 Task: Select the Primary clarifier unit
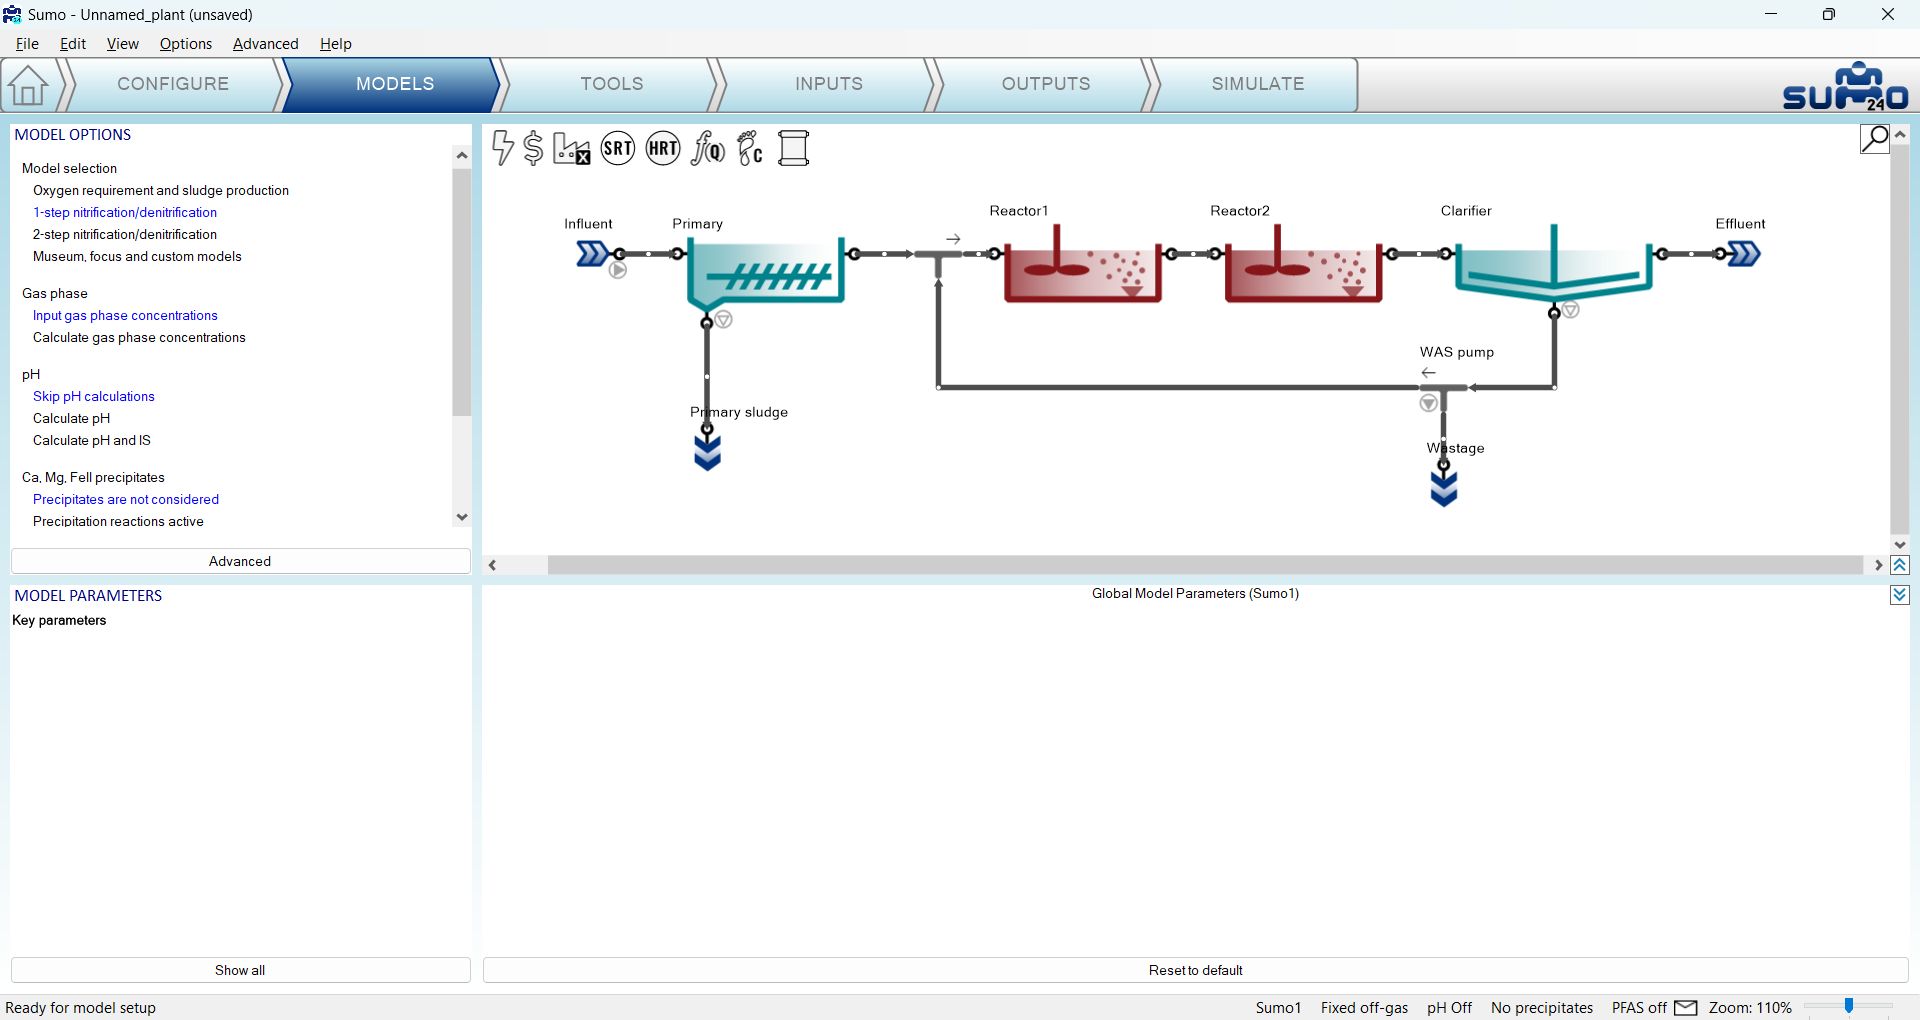765,274
